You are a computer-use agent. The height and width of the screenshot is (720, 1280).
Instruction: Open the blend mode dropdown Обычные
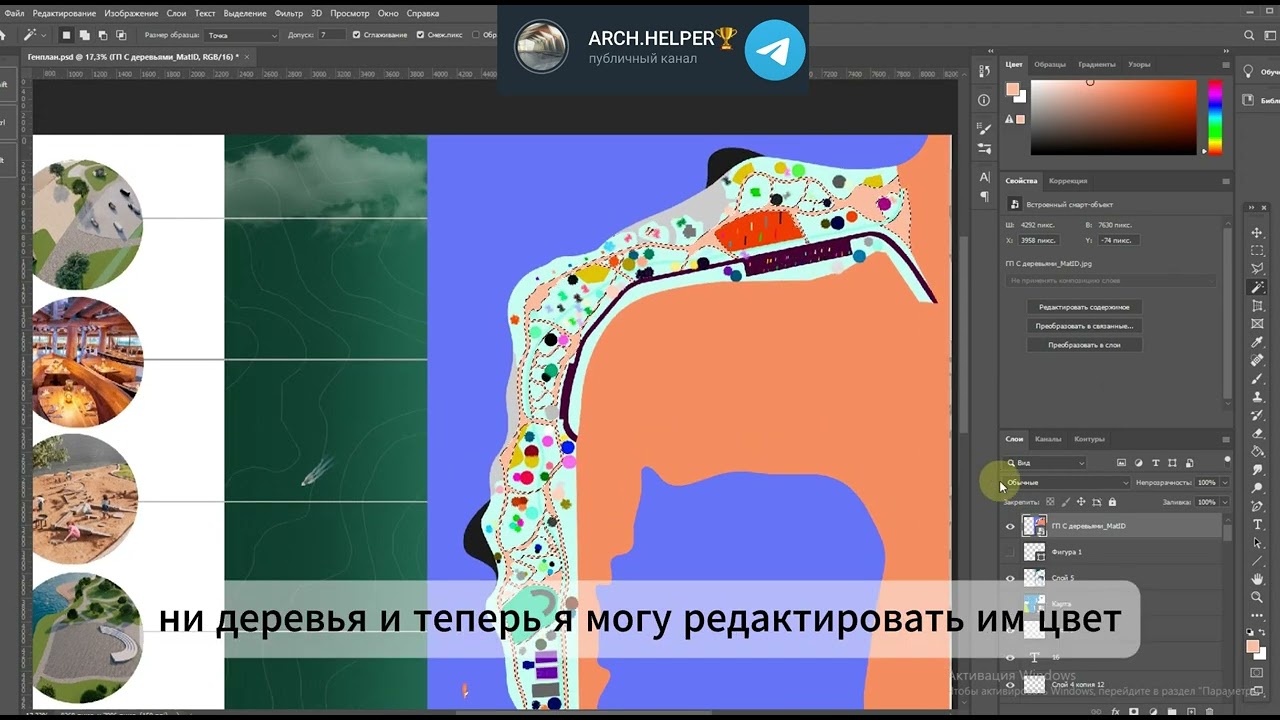point(1067,482)
